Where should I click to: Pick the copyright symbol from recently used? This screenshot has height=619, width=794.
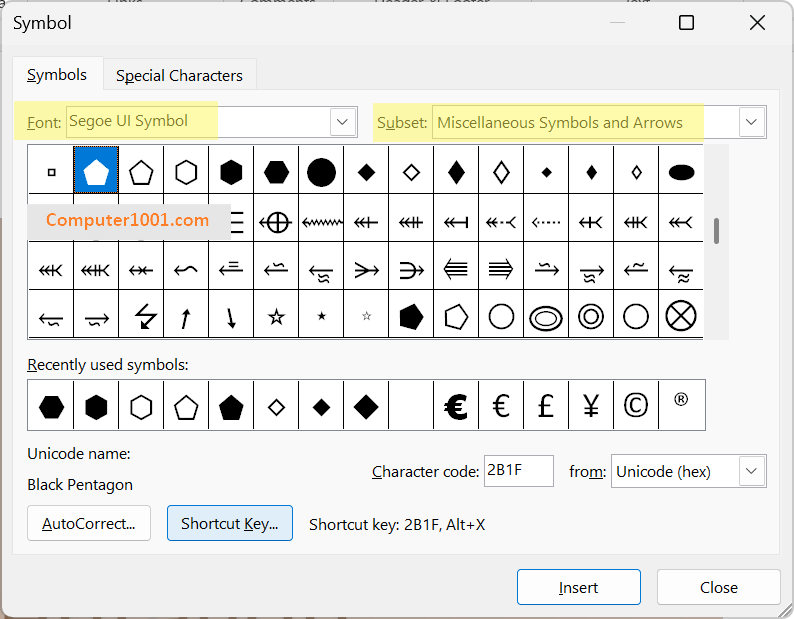click(x=636, y=405)
